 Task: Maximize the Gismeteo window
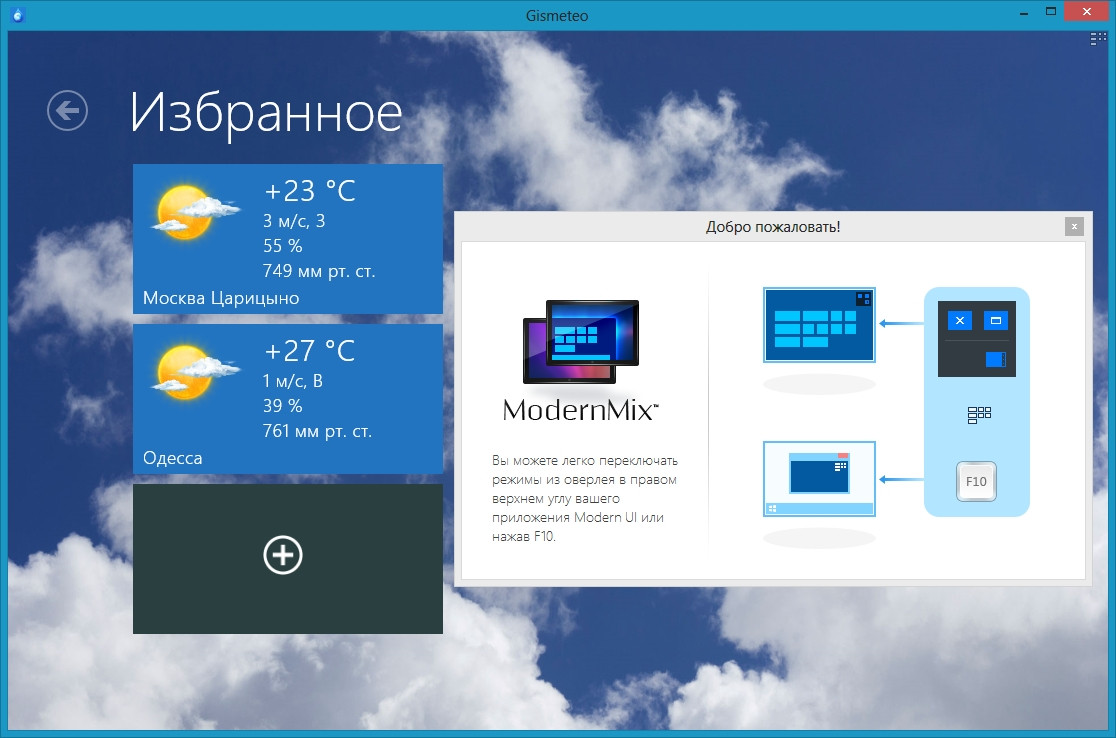(1051, 11)
